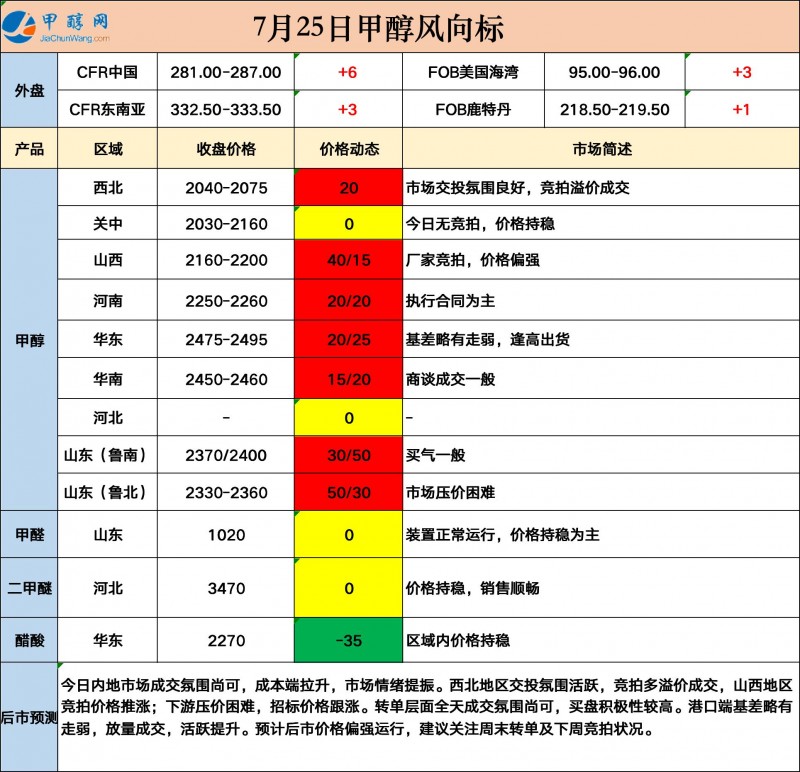Select the 河南 region cell
800x772 pixels.
point(108,300)
